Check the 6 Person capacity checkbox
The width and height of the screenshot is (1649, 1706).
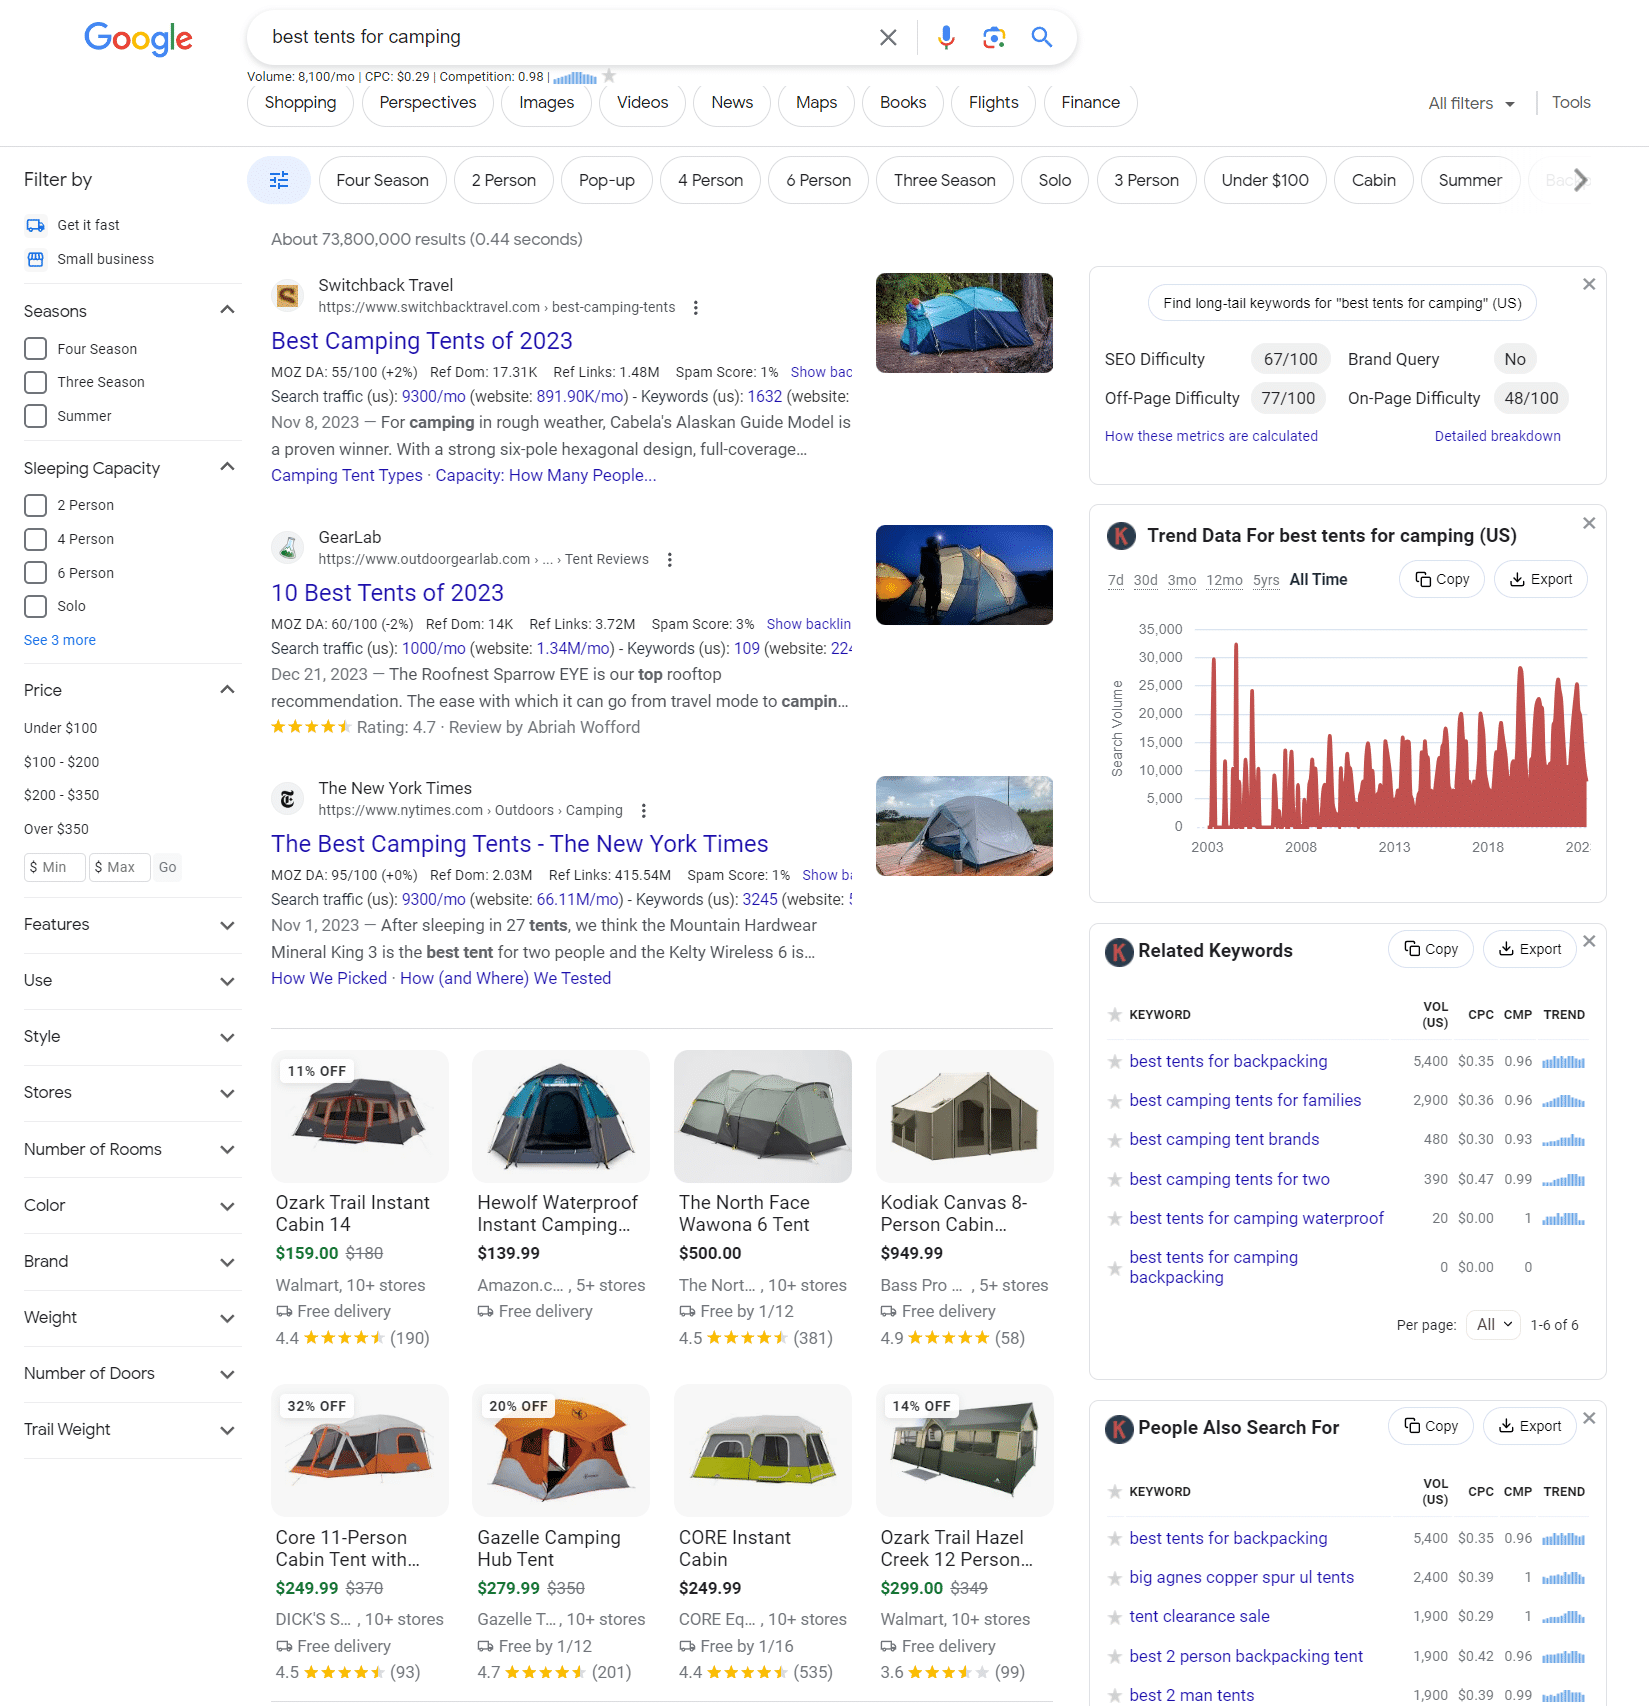click(35, 573)
